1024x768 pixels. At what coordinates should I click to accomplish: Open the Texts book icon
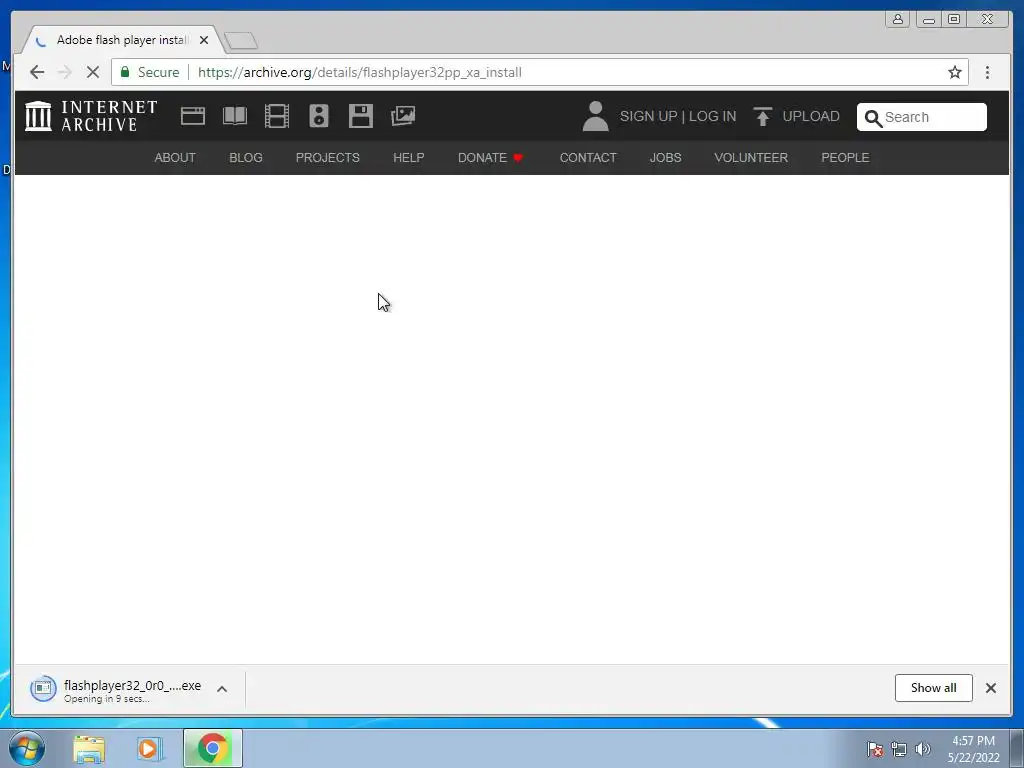pos(234,116)
